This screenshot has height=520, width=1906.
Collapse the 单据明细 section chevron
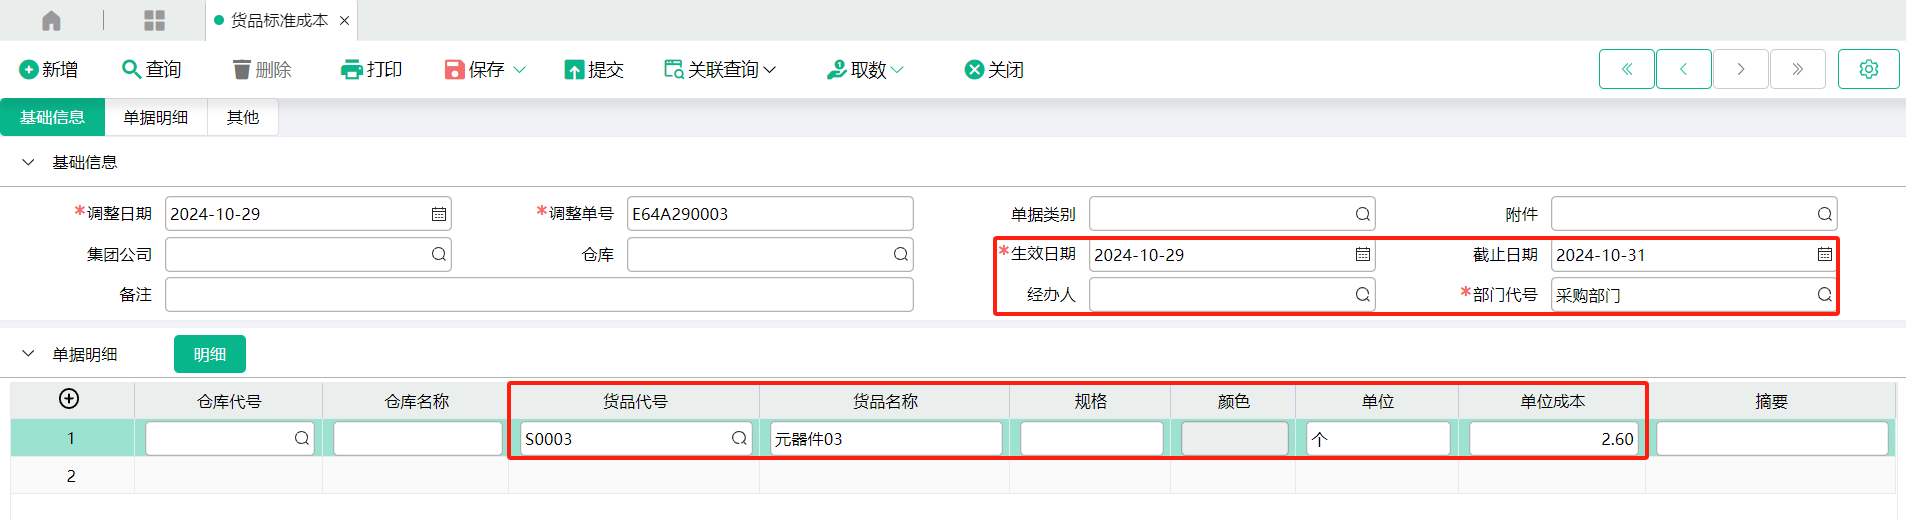coord(28,354)
